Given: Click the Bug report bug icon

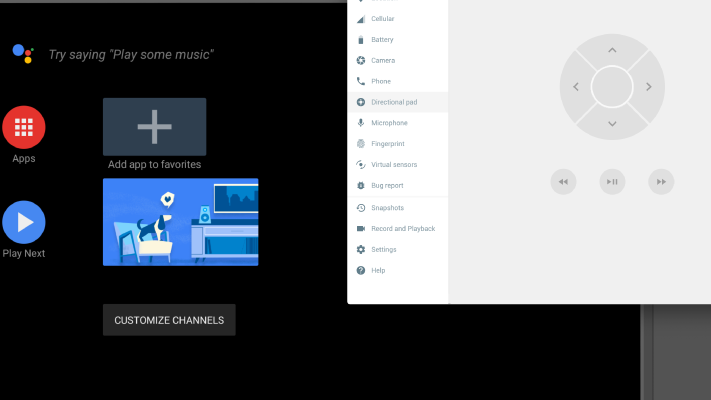Looking at the screenshot, I should coord(360,185).
